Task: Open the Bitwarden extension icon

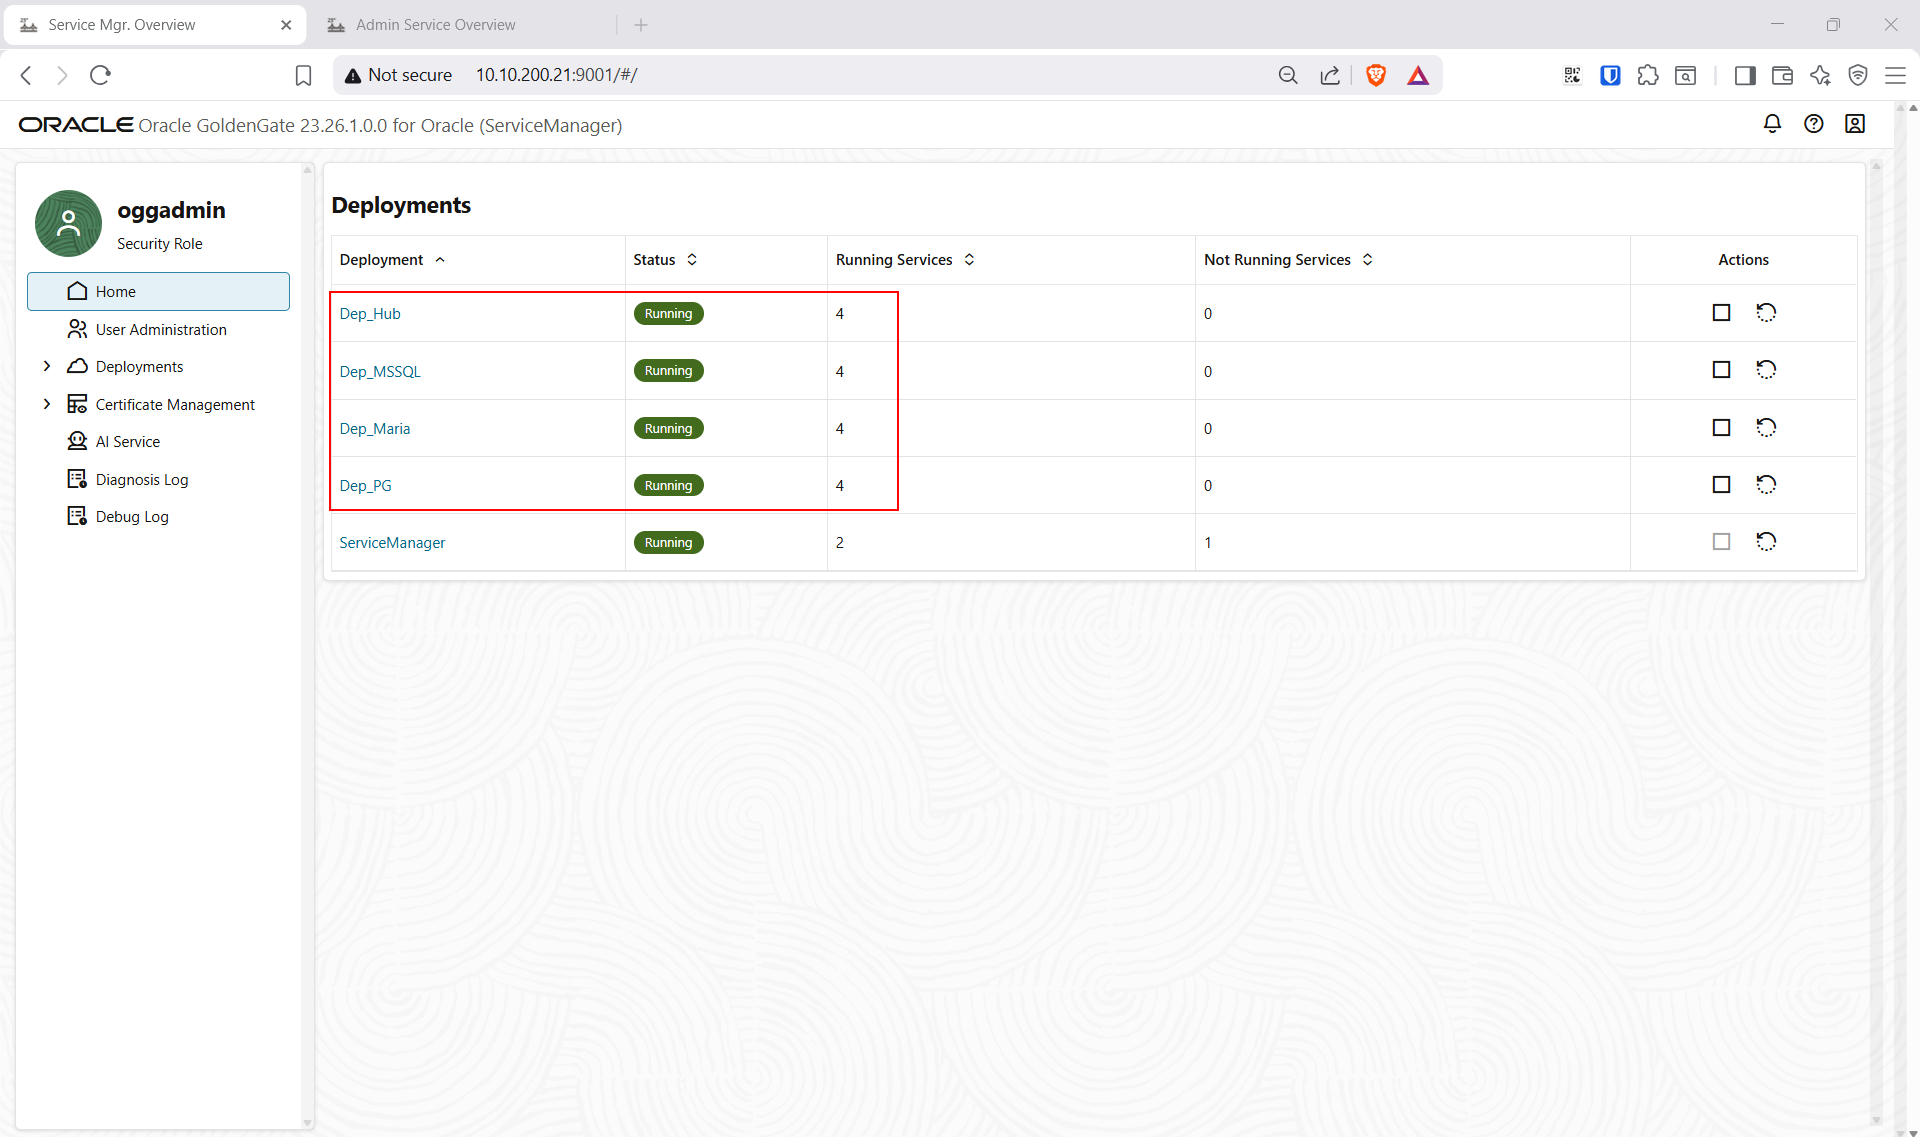Action: [x=1610, y=75]
